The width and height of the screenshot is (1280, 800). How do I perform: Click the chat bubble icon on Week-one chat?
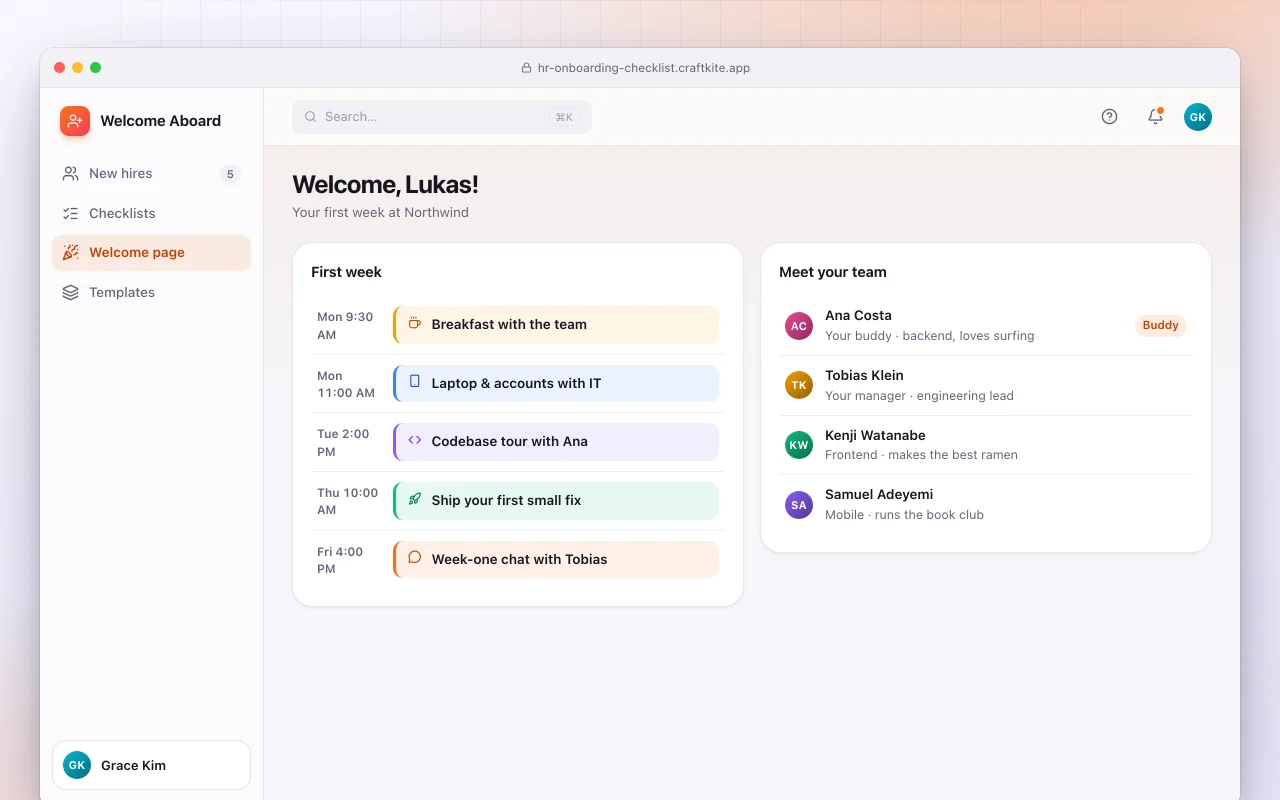(x=415, y=558)
